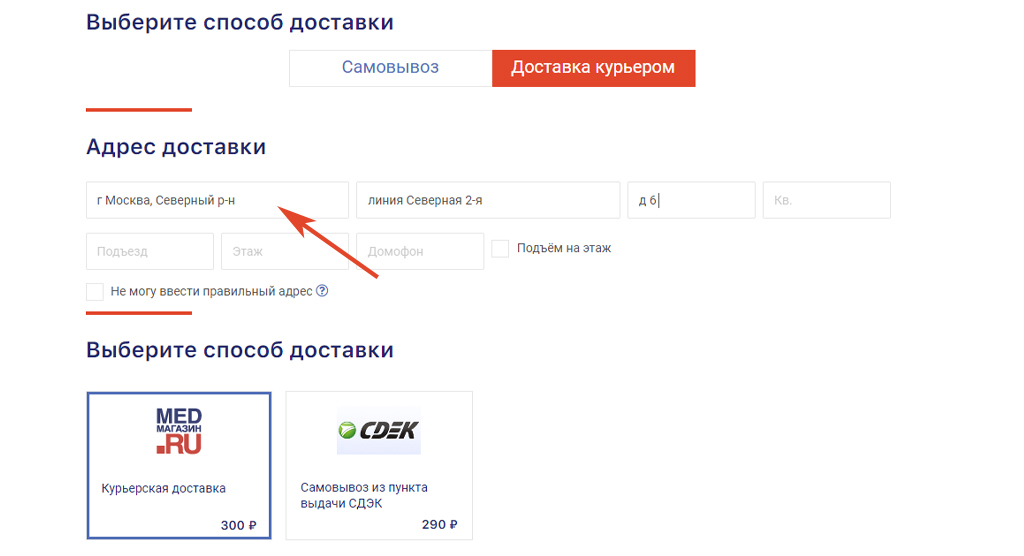1024x556 pixels.
Task: Open the question mark help icon
Action: coord(322,291)
